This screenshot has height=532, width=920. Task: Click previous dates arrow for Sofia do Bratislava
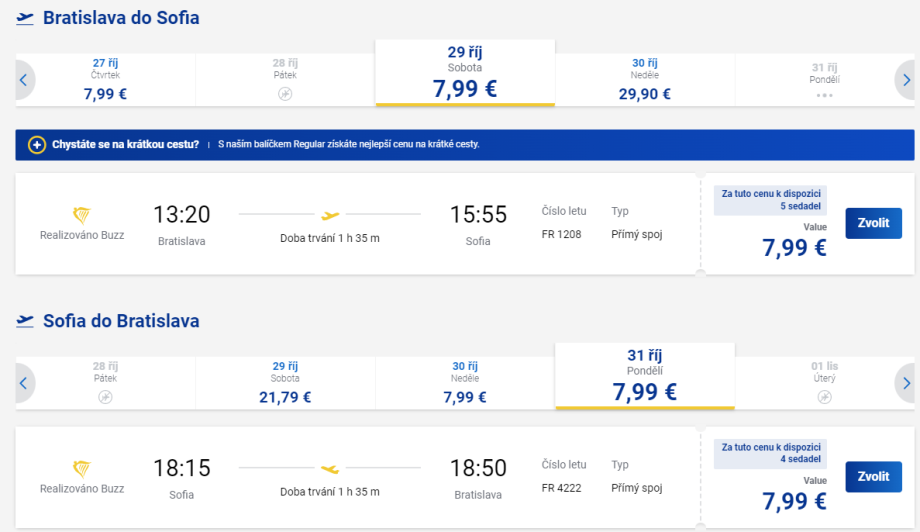click(24, 382)
